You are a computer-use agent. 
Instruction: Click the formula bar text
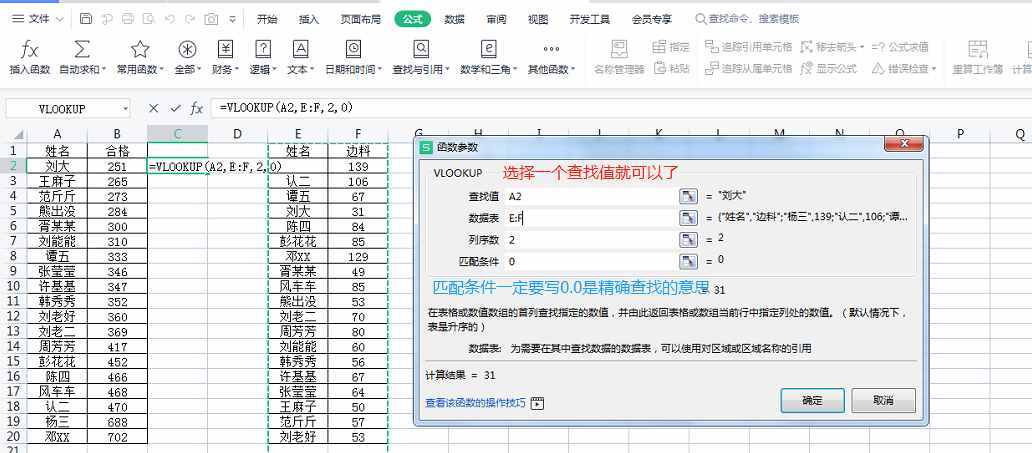(286, 108)
